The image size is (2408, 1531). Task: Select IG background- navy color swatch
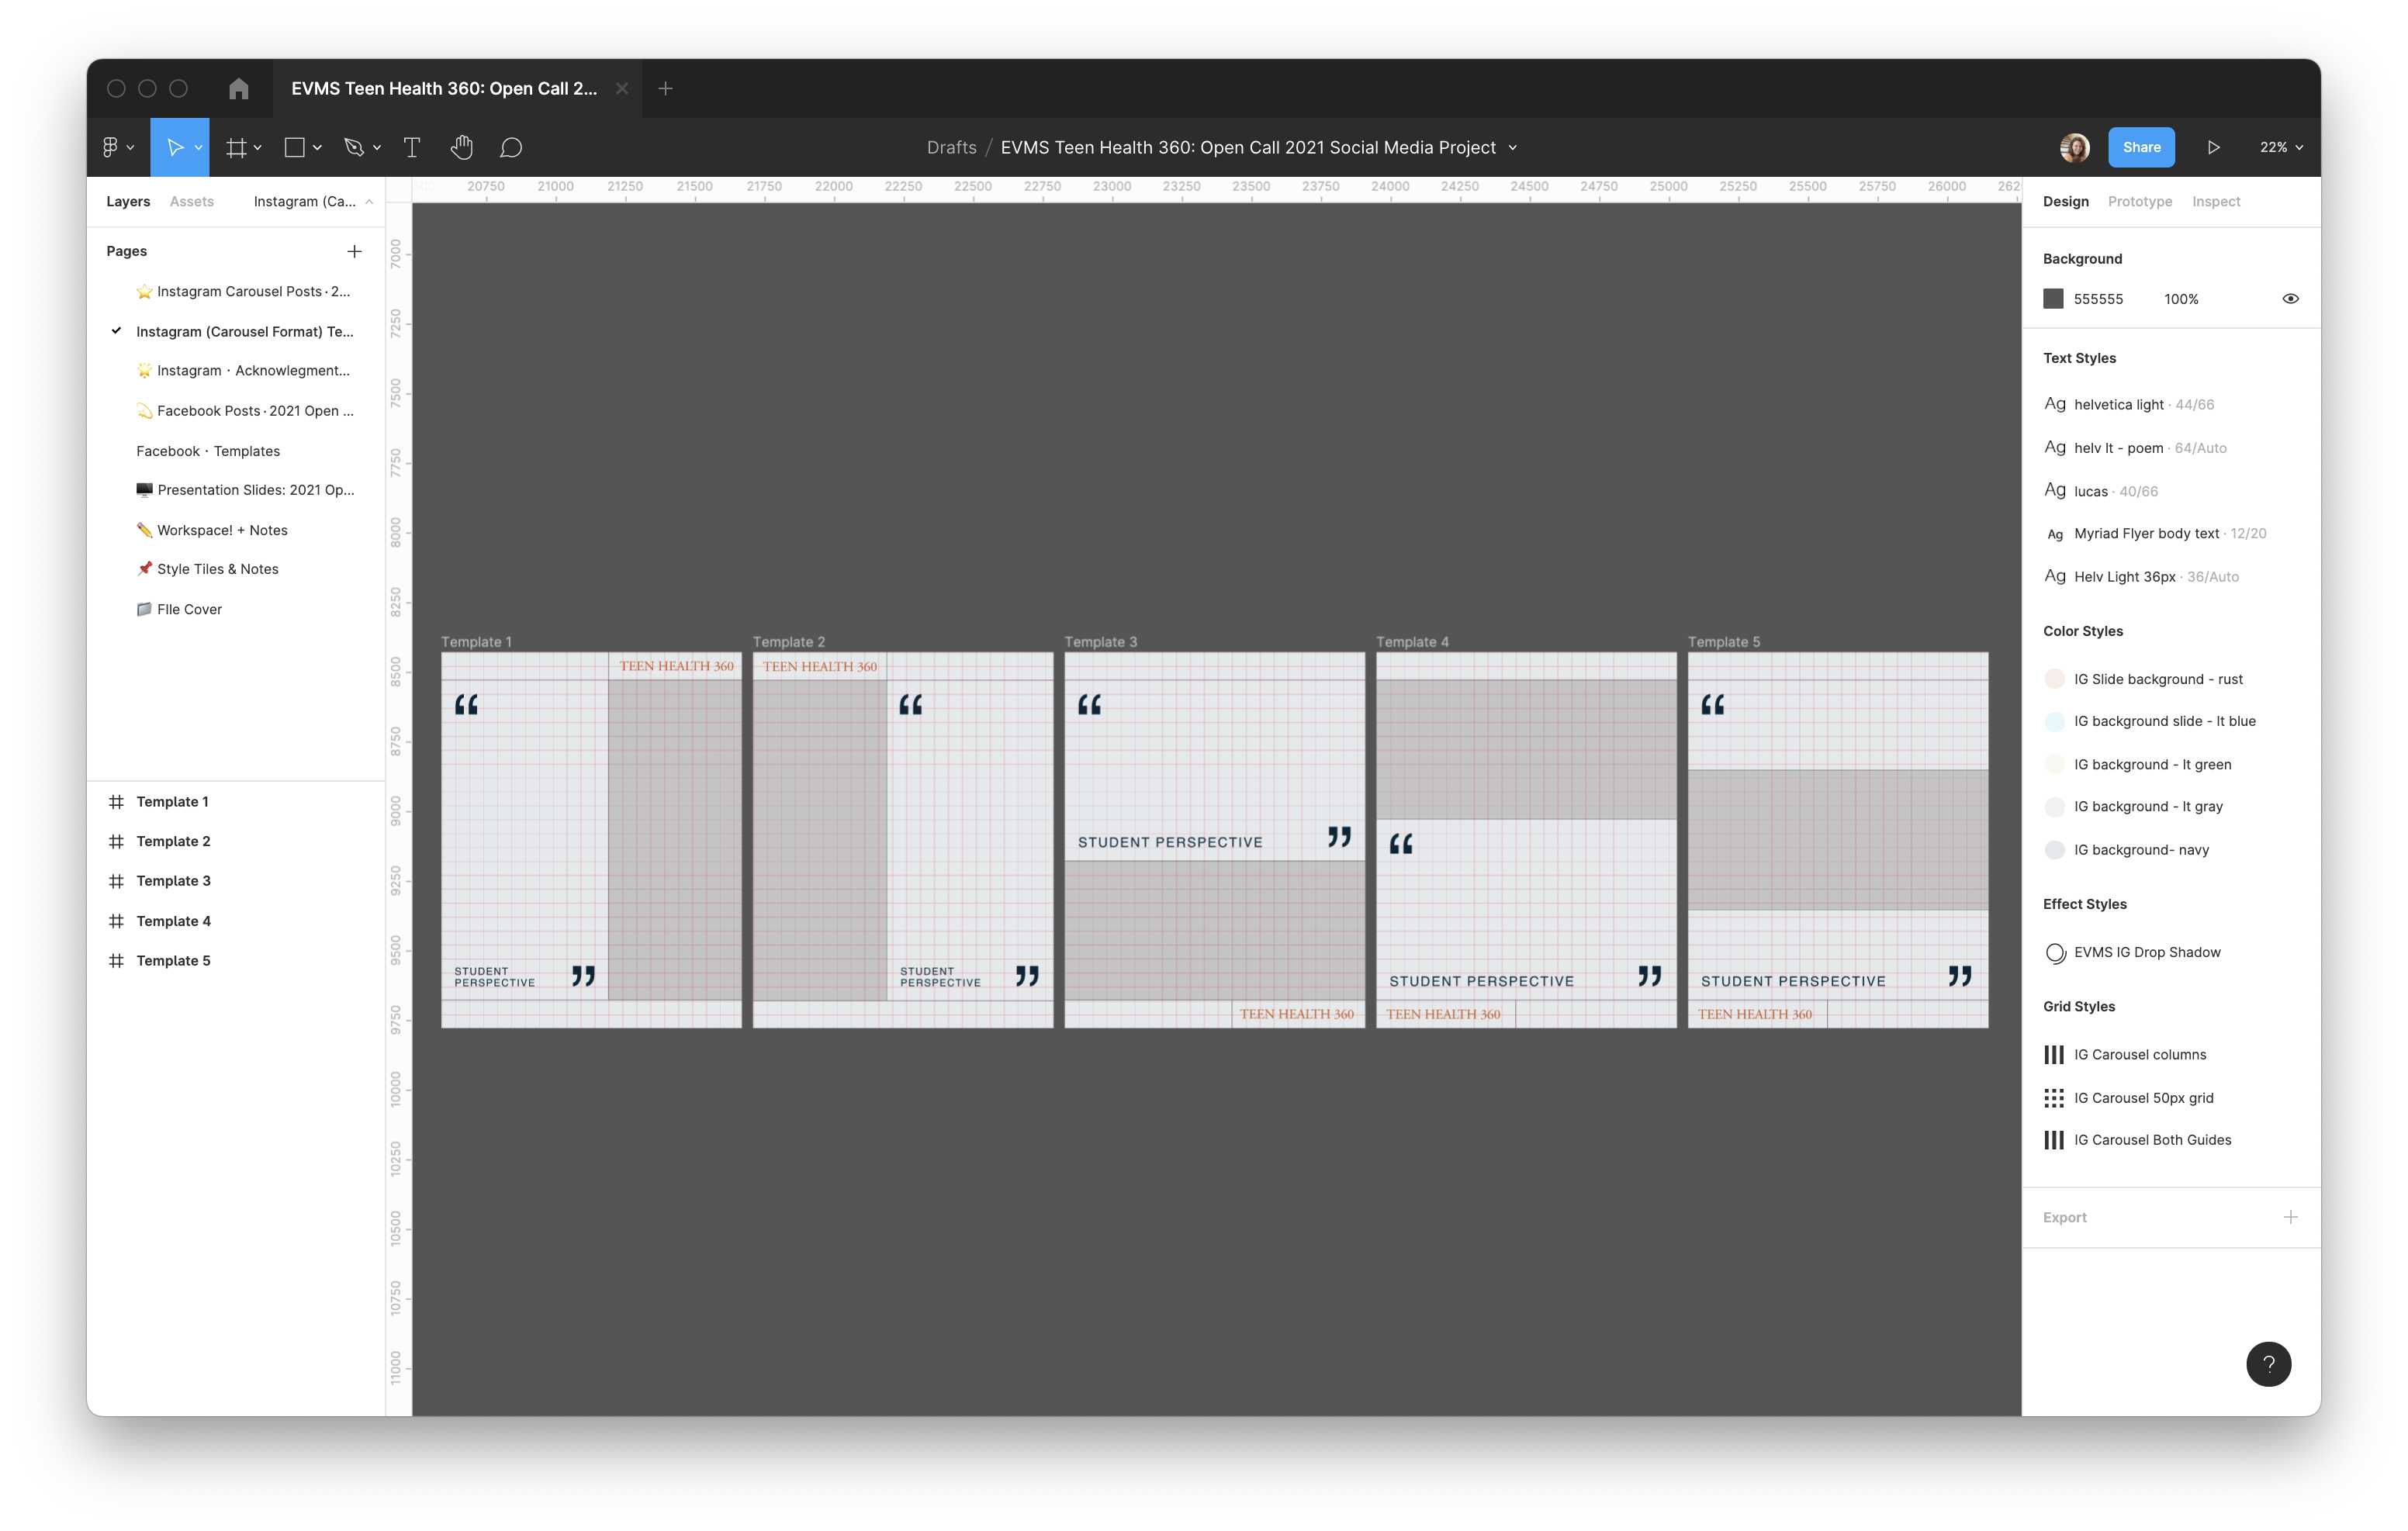[2054, 850]
